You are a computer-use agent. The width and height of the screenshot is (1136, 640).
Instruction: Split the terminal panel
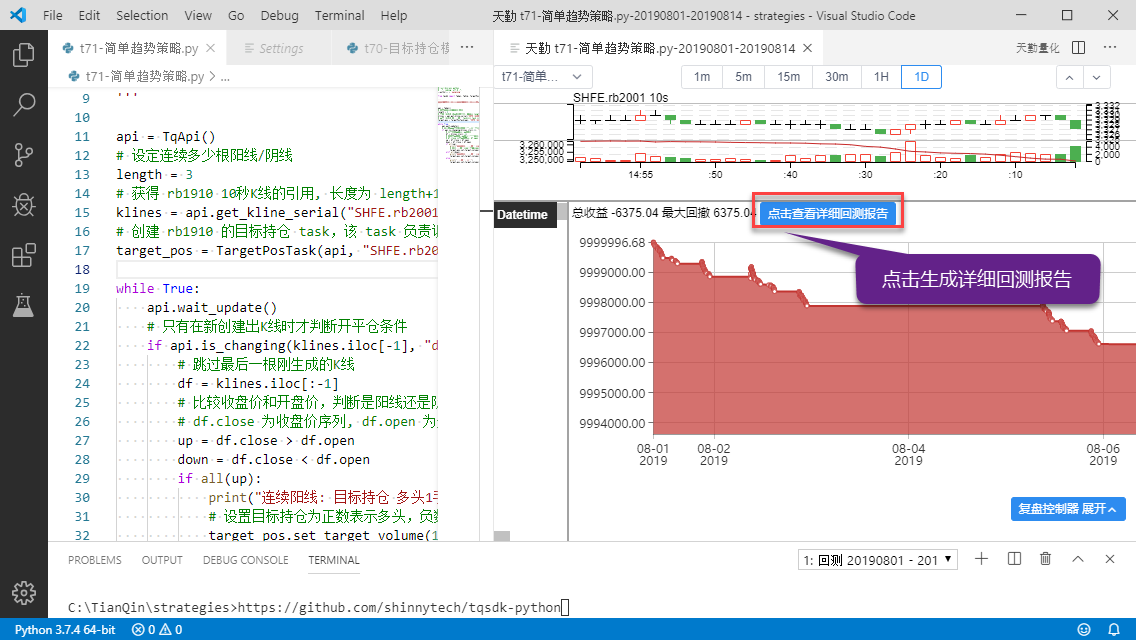coord(1014,559)
